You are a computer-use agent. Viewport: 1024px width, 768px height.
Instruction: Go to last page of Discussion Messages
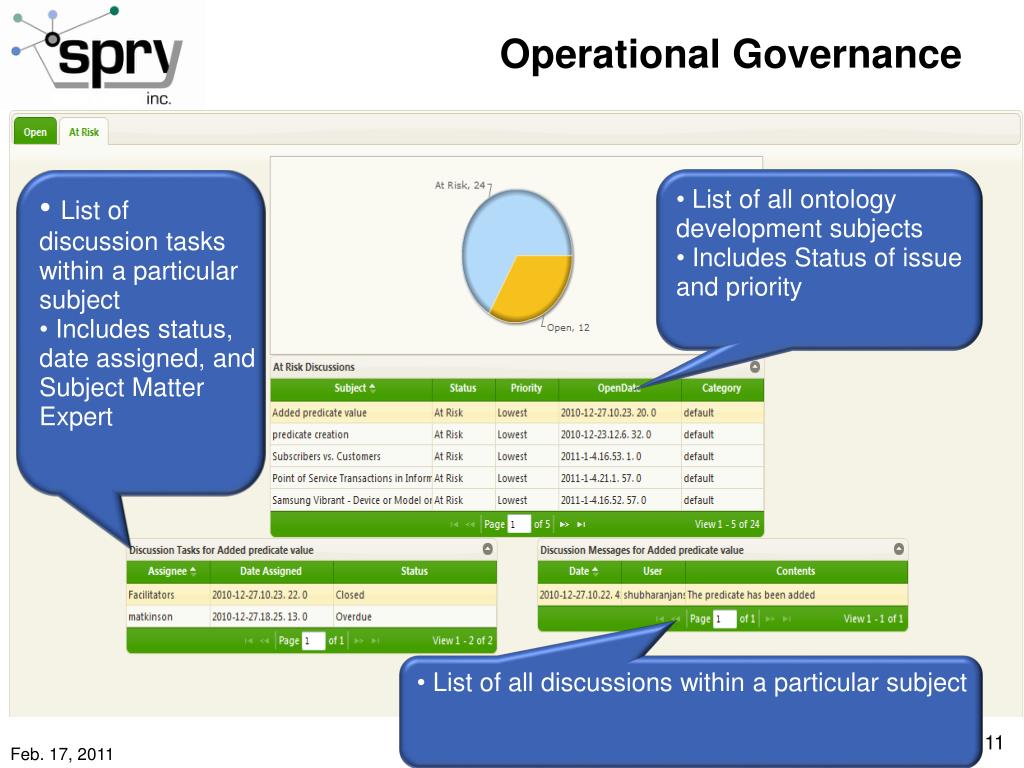(787, 619)
